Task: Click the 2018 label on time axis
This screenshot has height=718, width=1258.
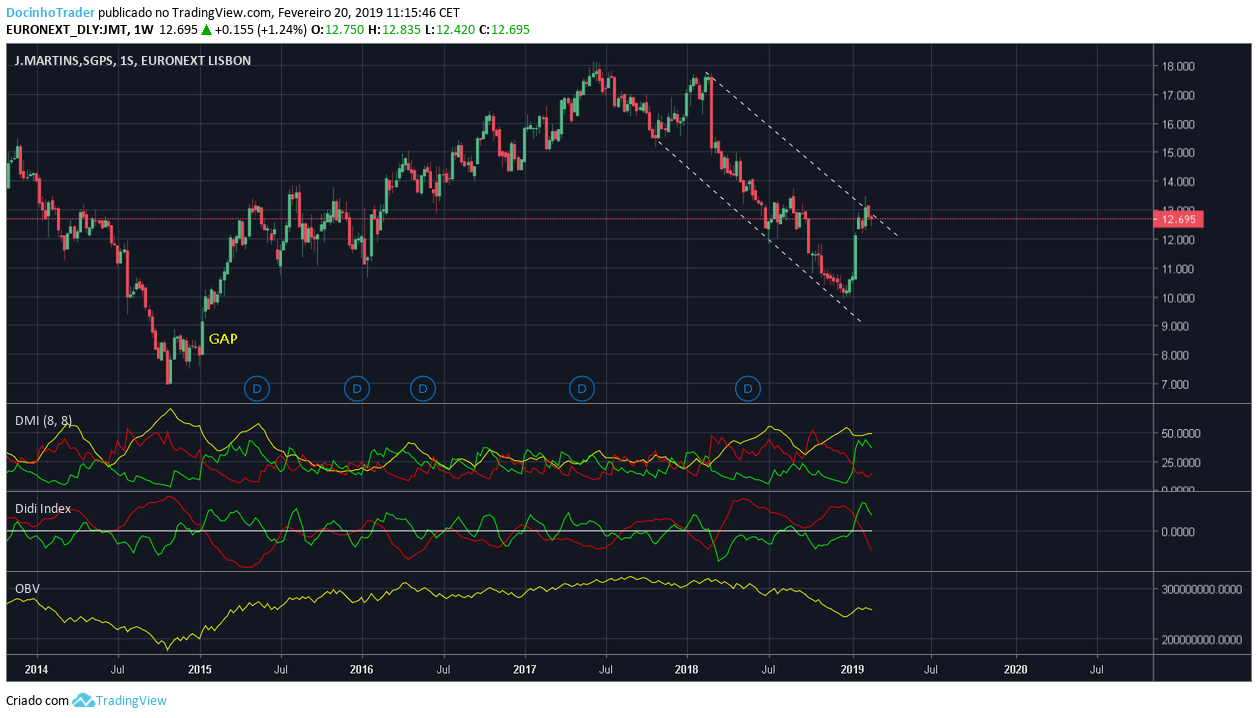Action: (x=687, y=669)
